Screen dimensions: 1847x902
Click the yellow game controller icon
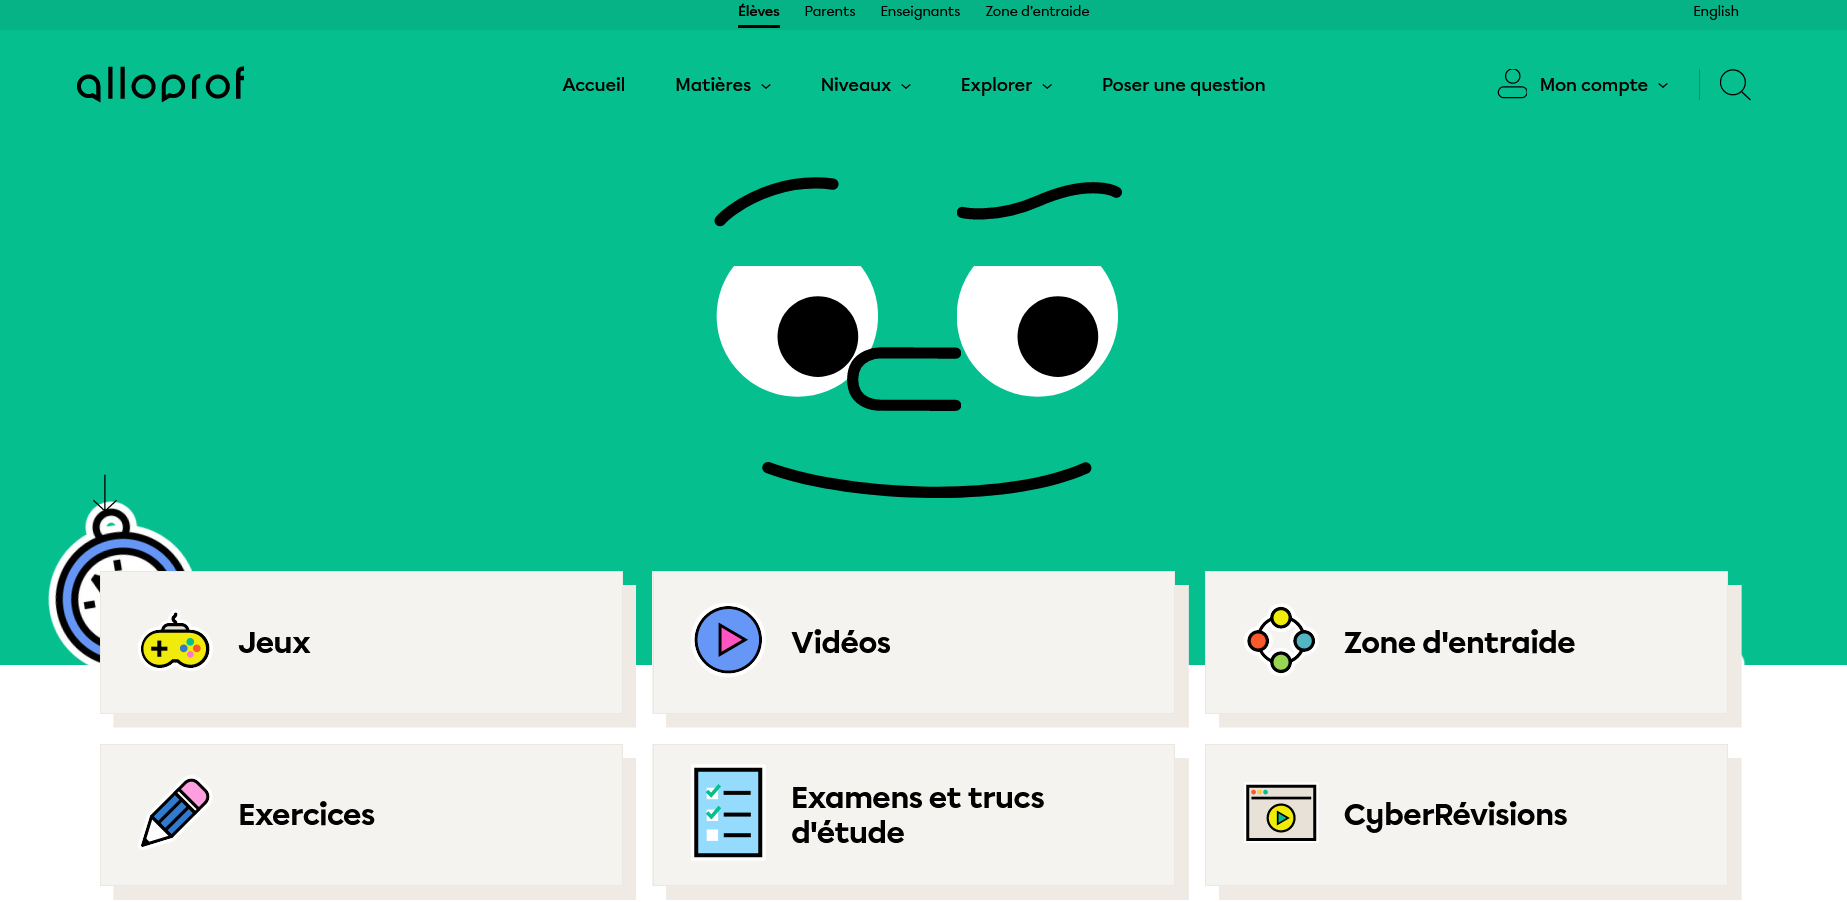[175, 643]
